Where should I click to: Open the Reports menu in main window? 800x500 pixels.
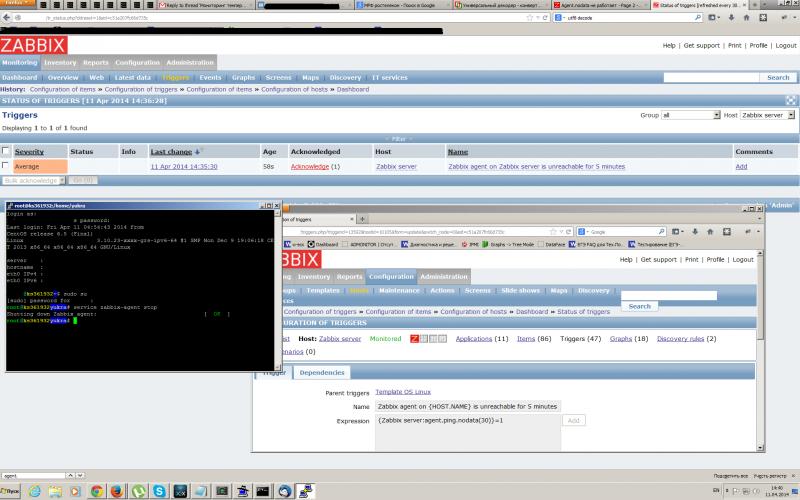click(95, 62)
